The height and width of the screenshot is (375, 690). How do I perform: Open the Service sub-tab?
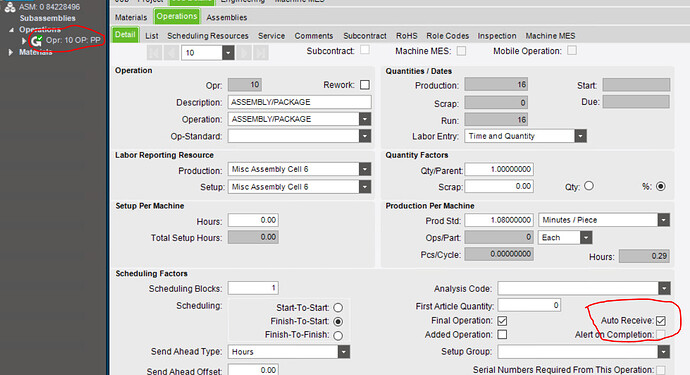coord(272,36)
